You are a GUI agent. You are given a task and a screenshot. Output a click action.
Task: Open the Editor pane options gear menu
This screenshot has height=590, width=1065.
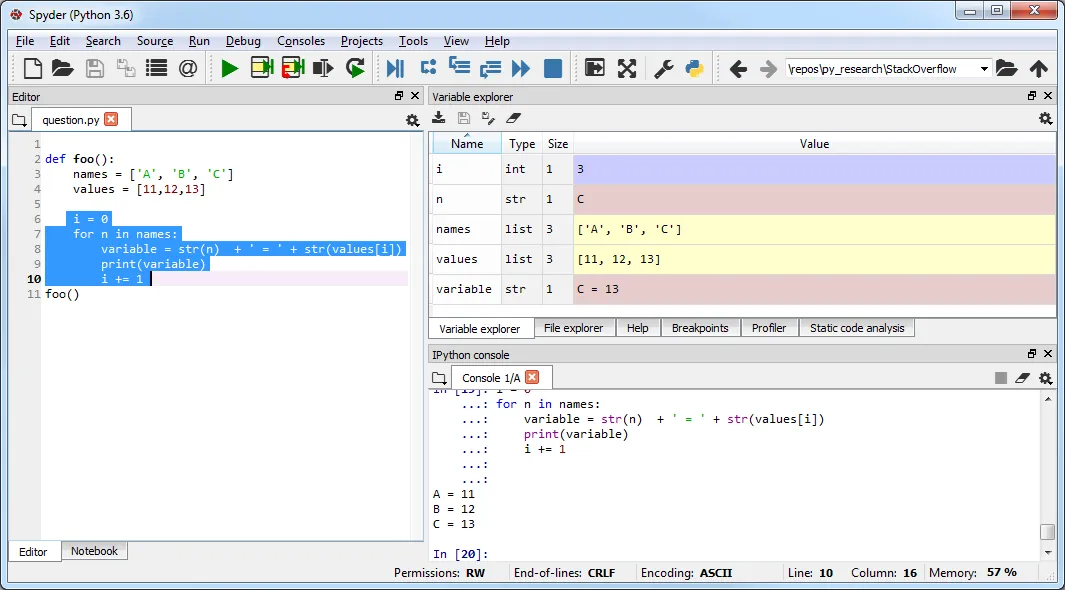click(412, 120)
